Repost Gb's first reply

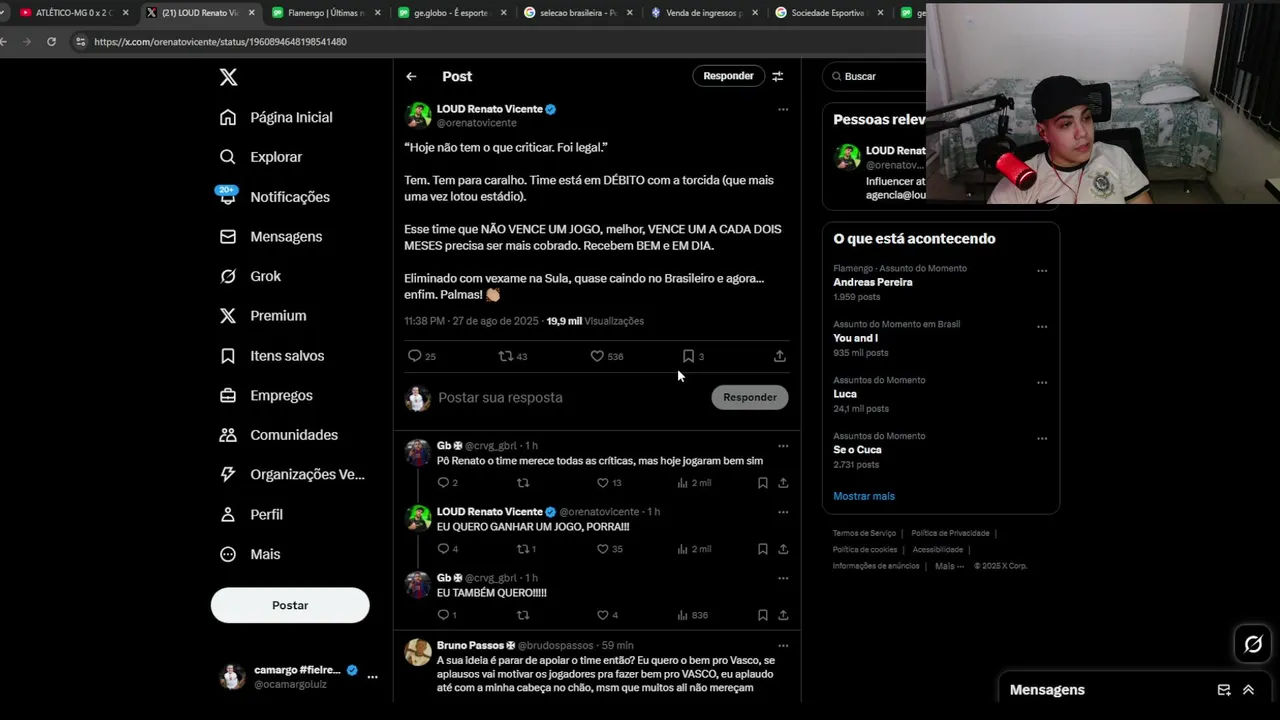point(523,483)
